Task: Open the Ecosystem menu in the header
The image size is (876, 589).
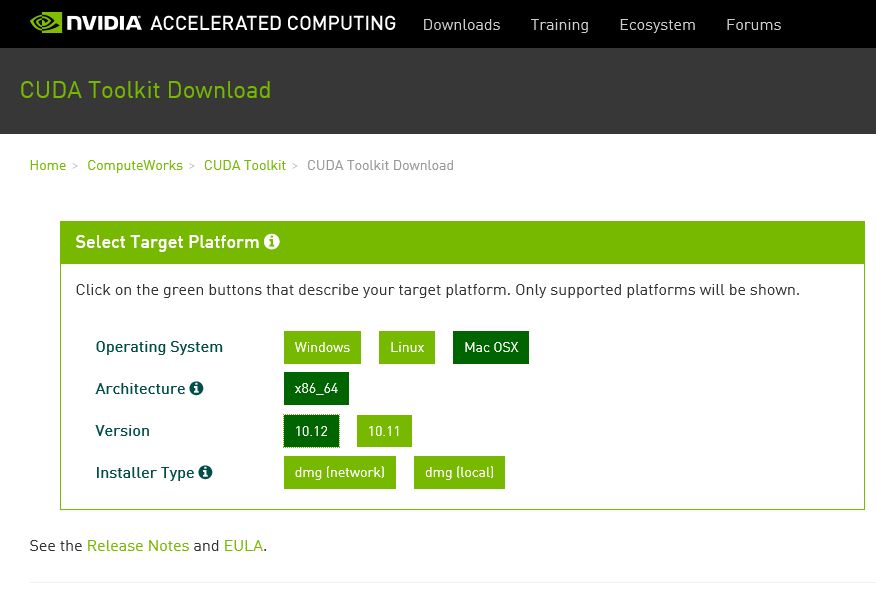Action: [x=658, y=25]
